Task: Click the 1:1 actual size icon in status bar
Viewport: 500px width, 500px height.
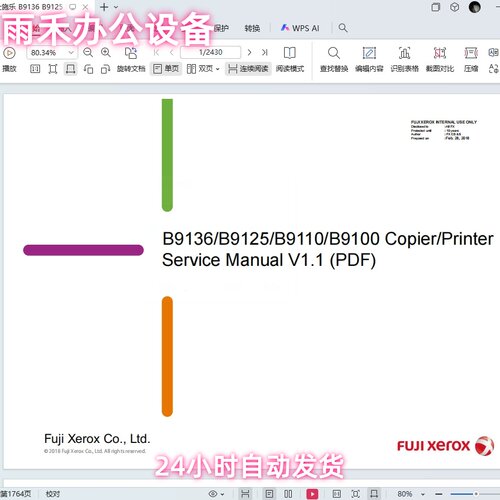Action: coord(337,494)
